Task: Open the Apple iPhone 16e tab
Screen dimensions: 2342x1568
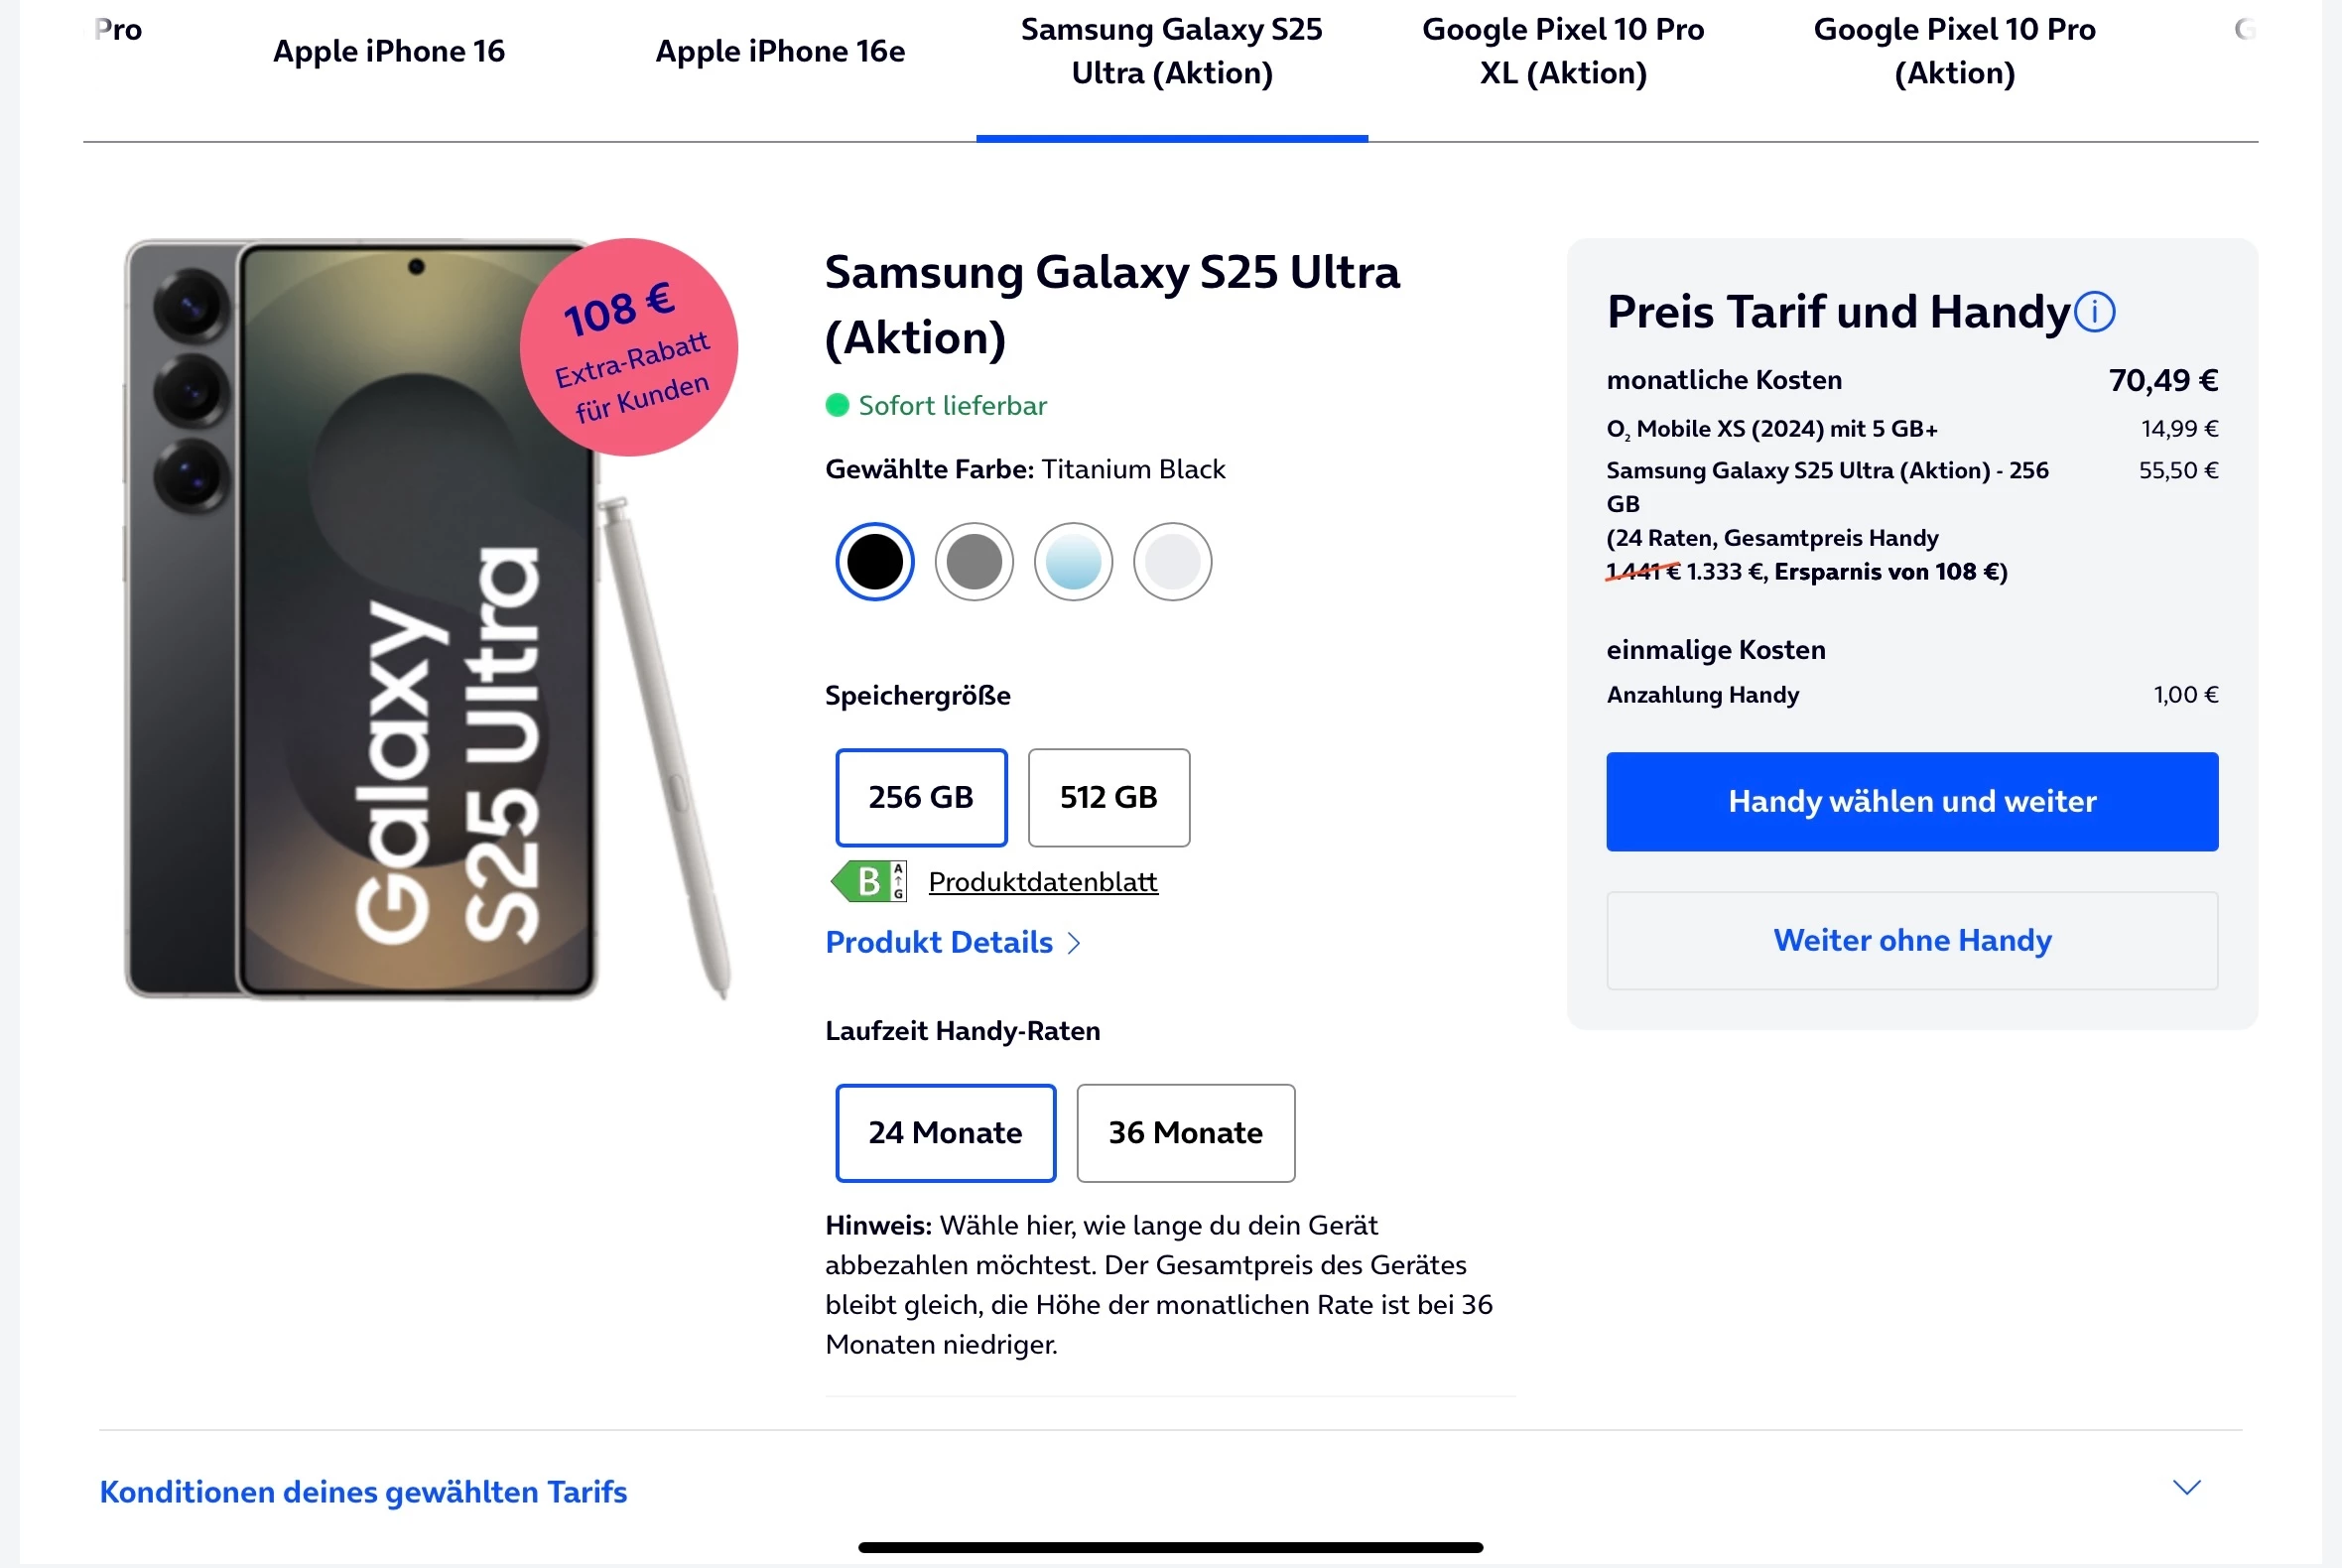Action: [780, 52]
